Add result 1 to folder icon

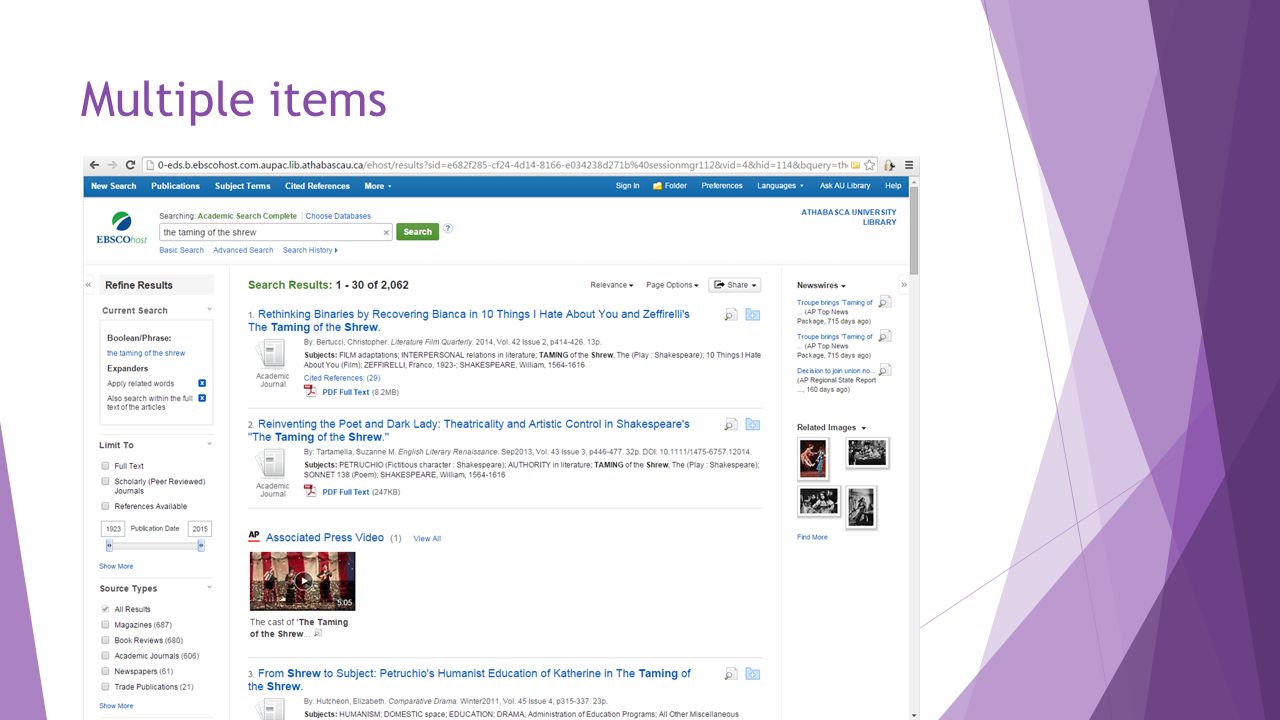752,315
